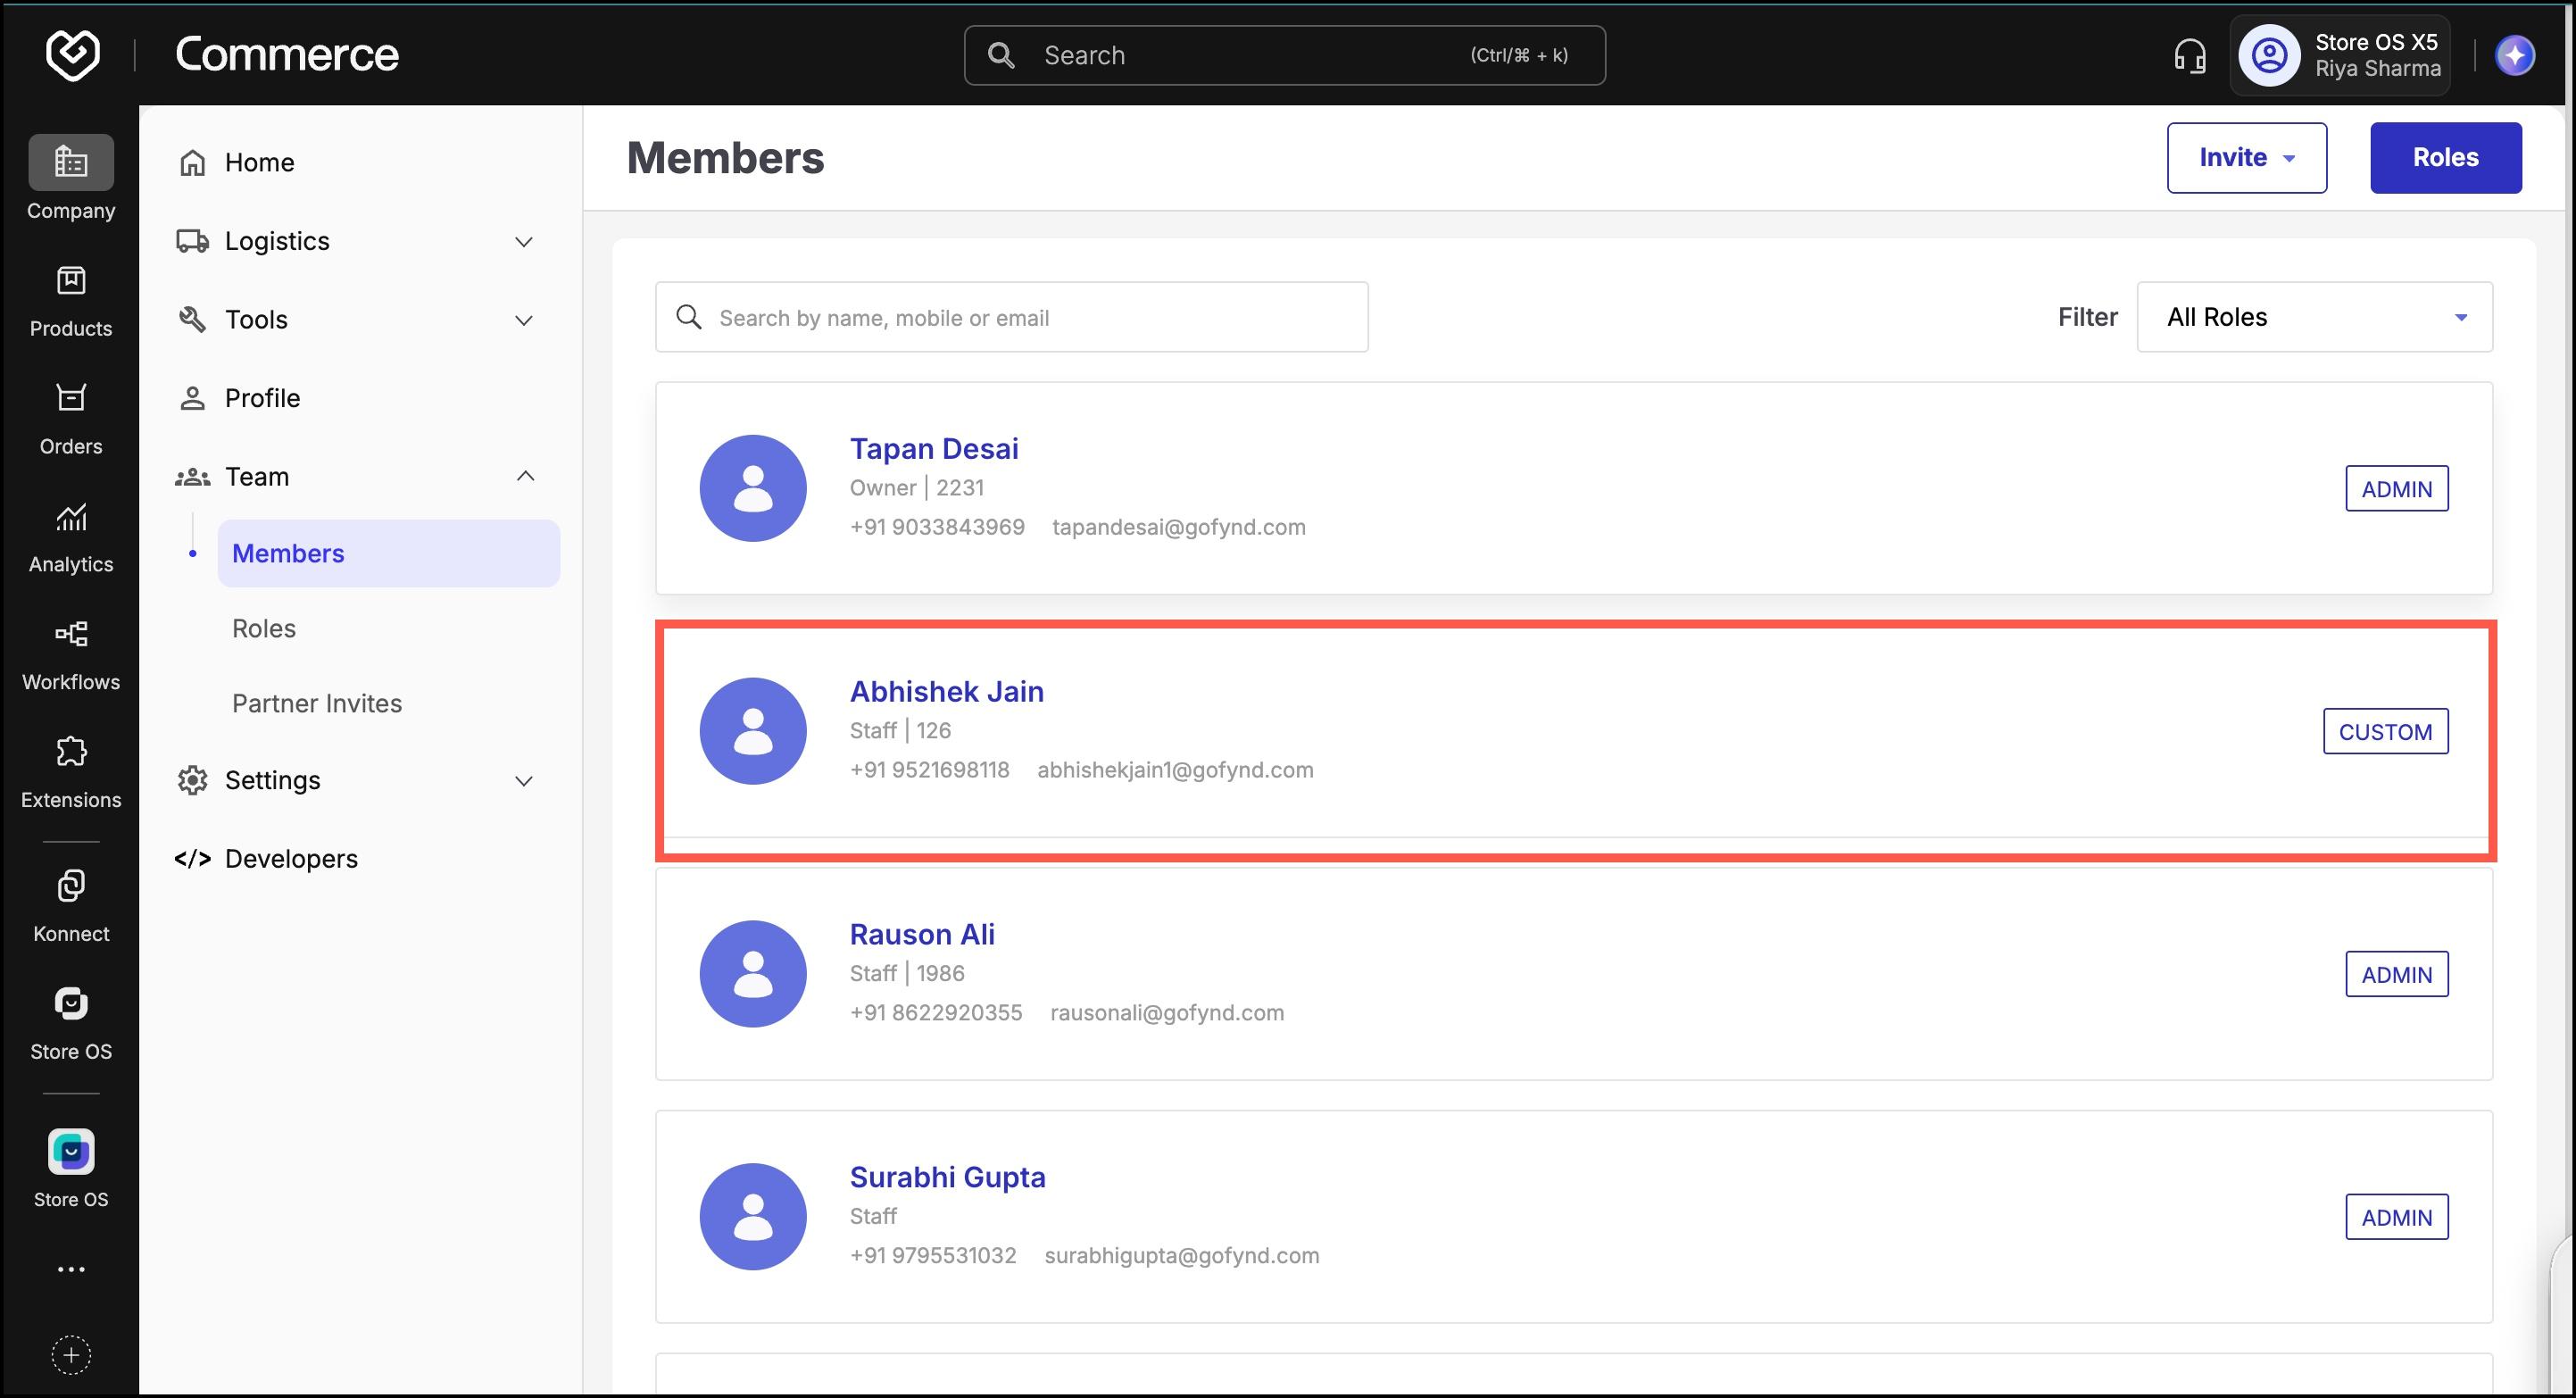Image resolution: width=2576 pixels, height=1398 pixels.
Task: Open Workflows in the left rail
Action: click(x=71, y=655)
